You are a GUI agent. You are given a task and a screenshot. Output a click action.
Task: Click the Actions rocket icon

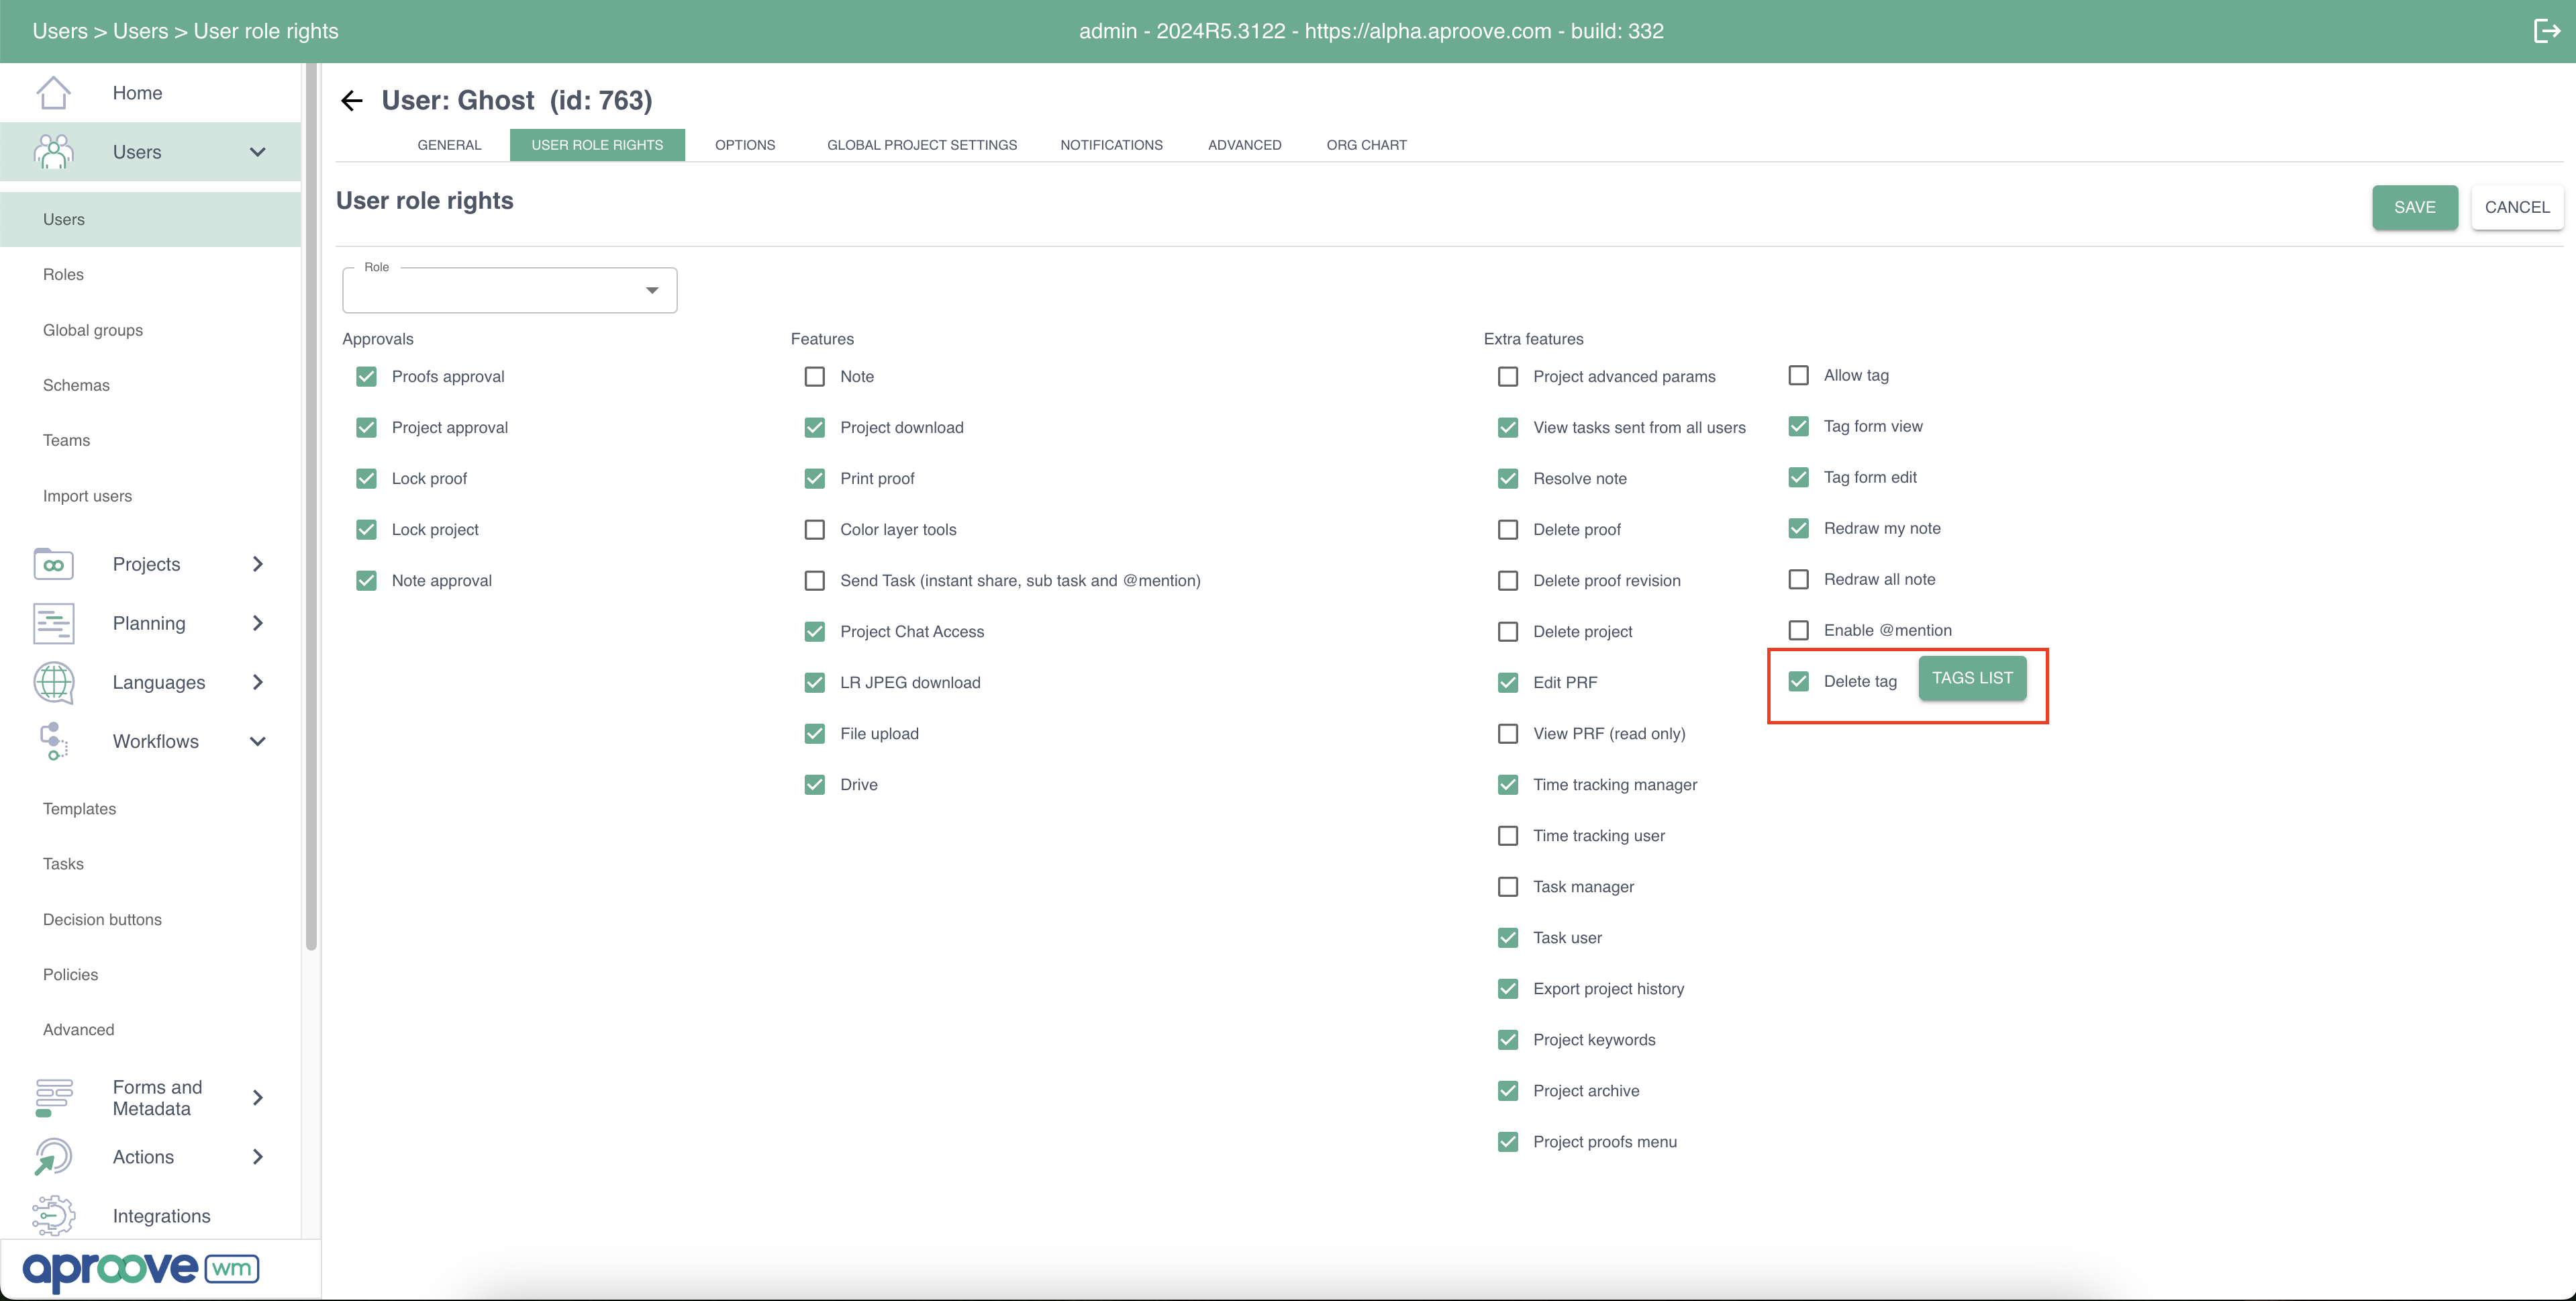pos(53,1156)
